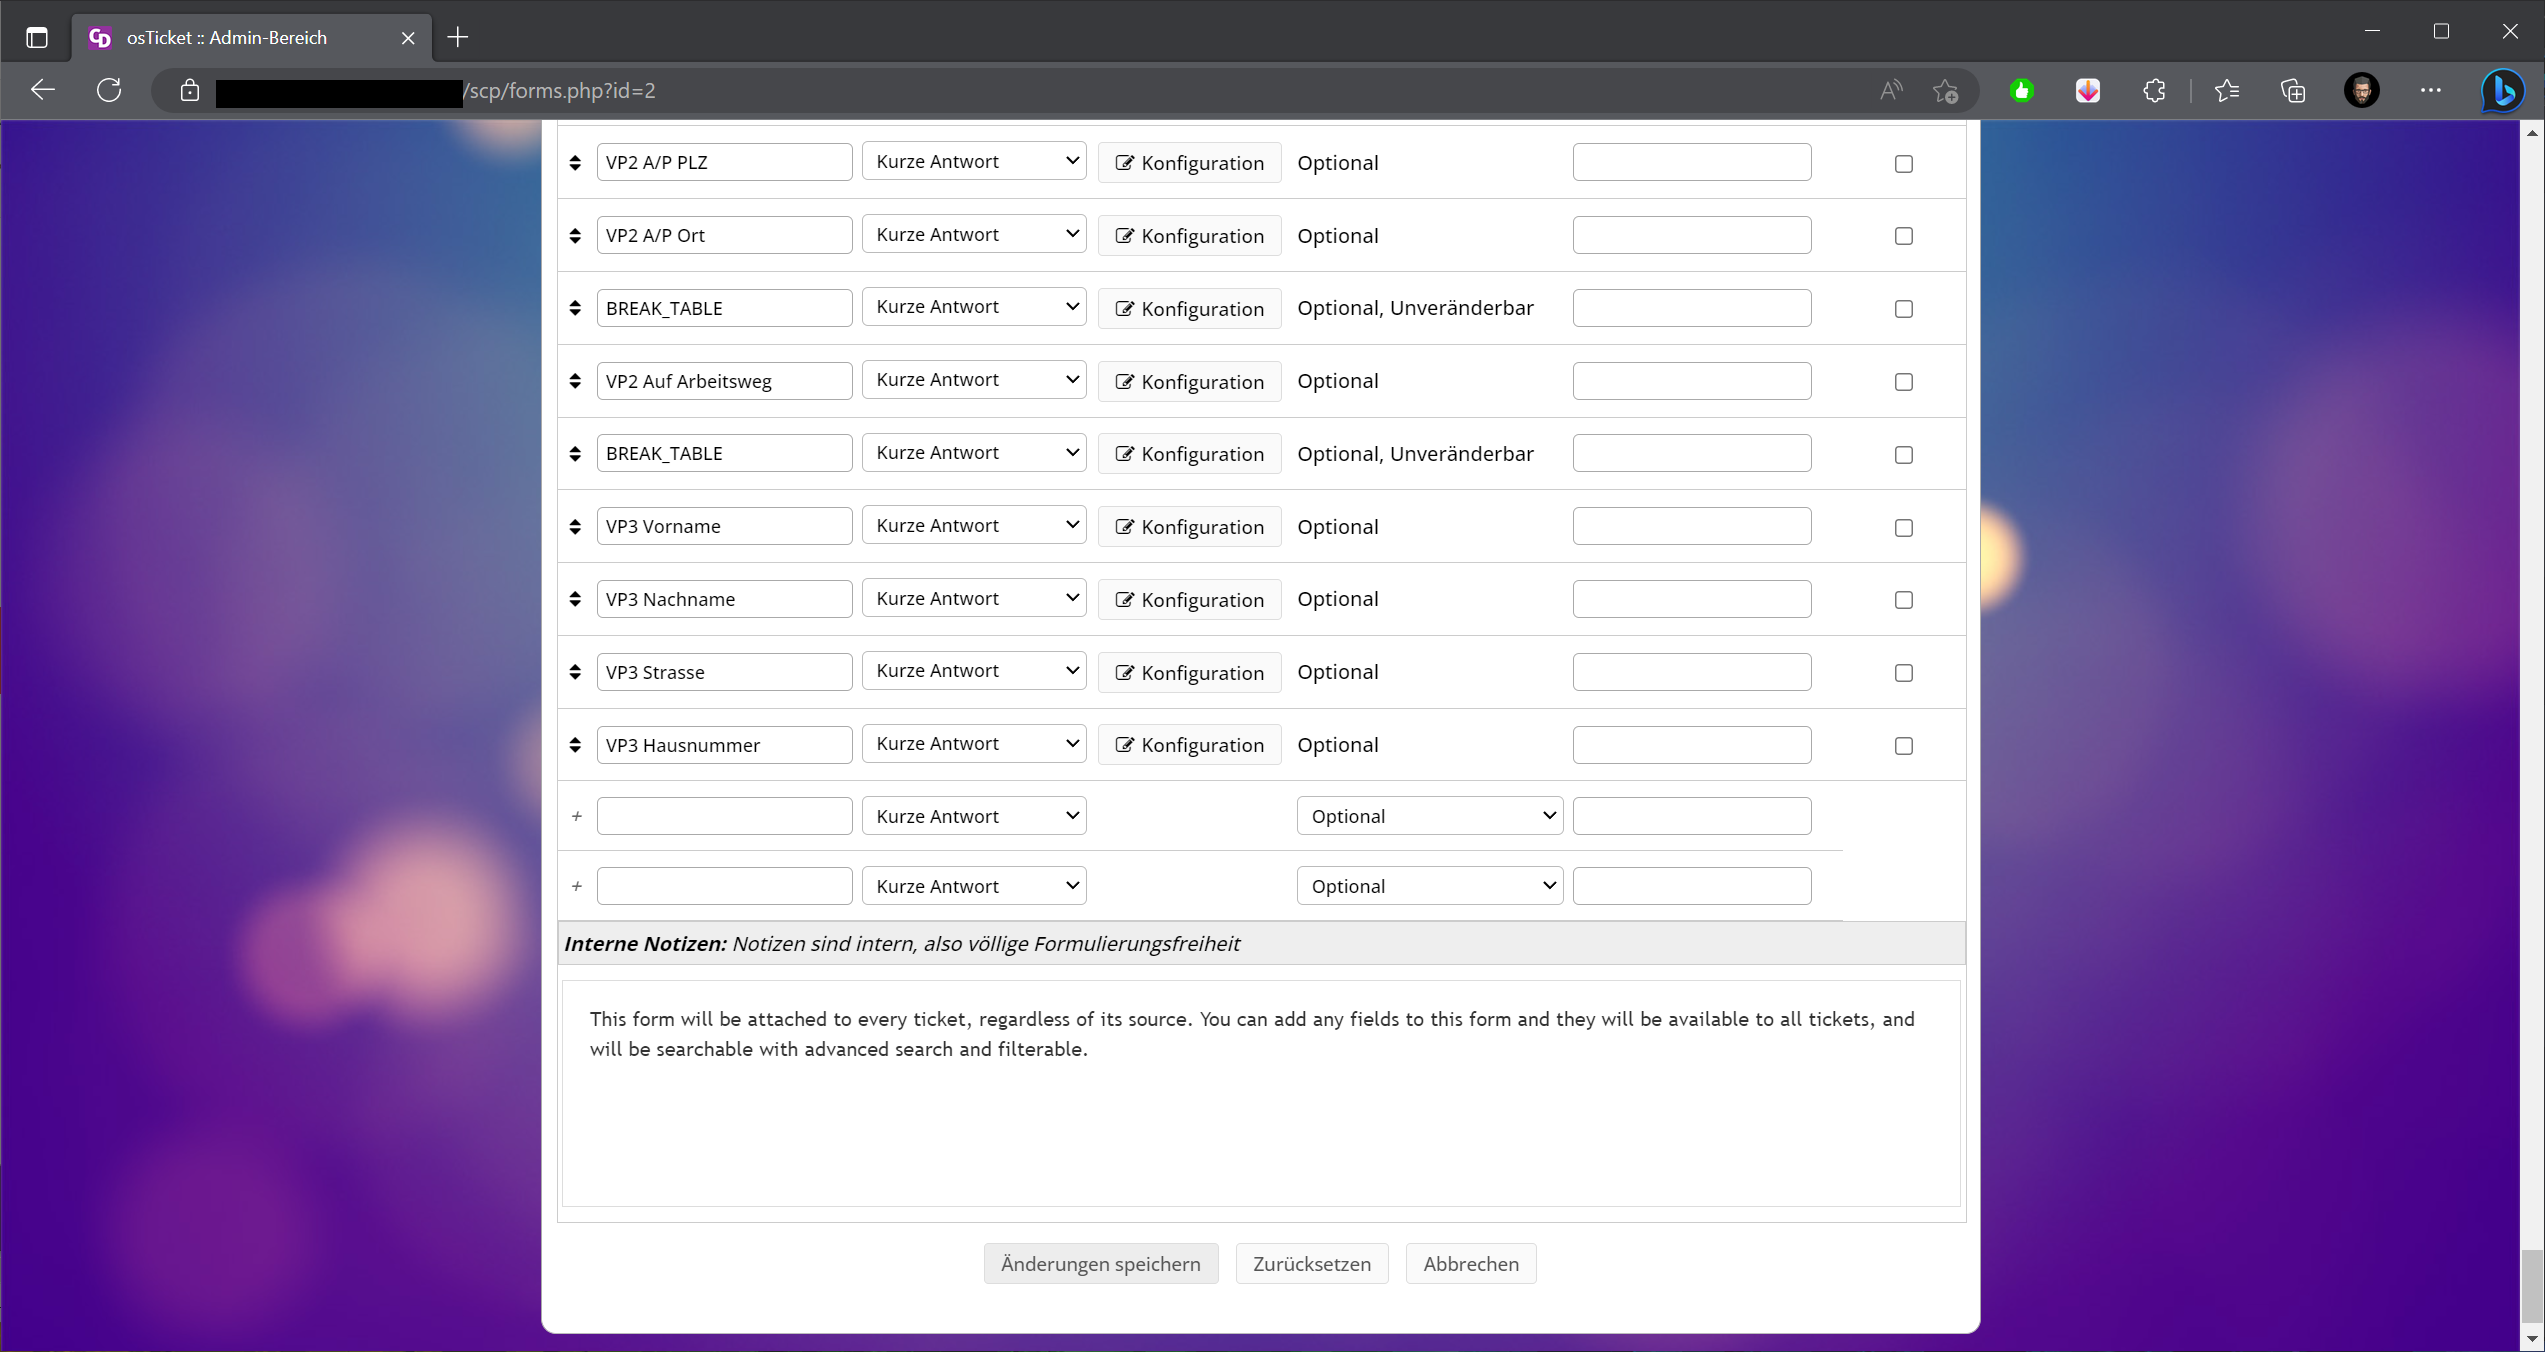Open type dropdown for VP2 A/P Ort

click(x=974, y=234)
